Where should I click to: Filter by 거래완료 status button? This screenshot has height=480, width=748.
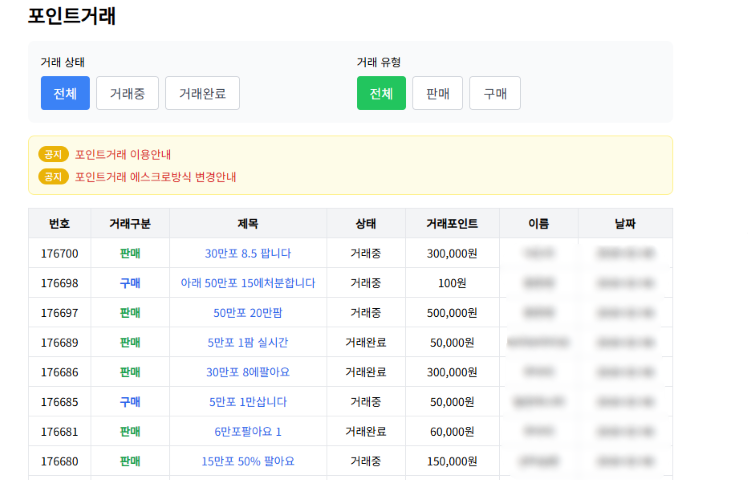tap(202, 93)
